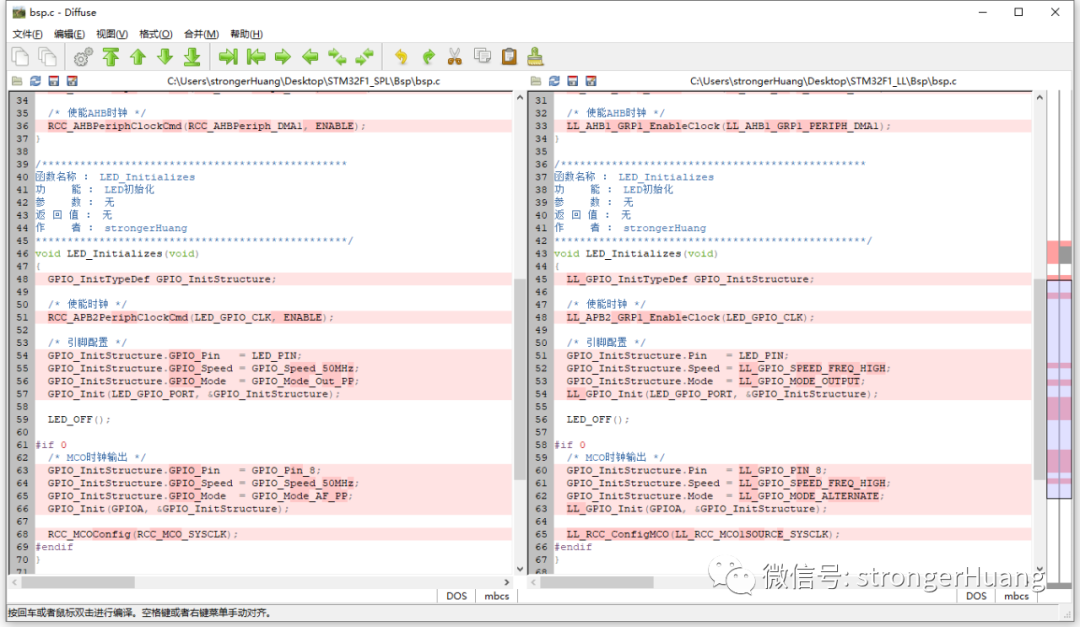Open the 合并(M) menu
The image size is (1080, 627).
click(x=201, y=34)
